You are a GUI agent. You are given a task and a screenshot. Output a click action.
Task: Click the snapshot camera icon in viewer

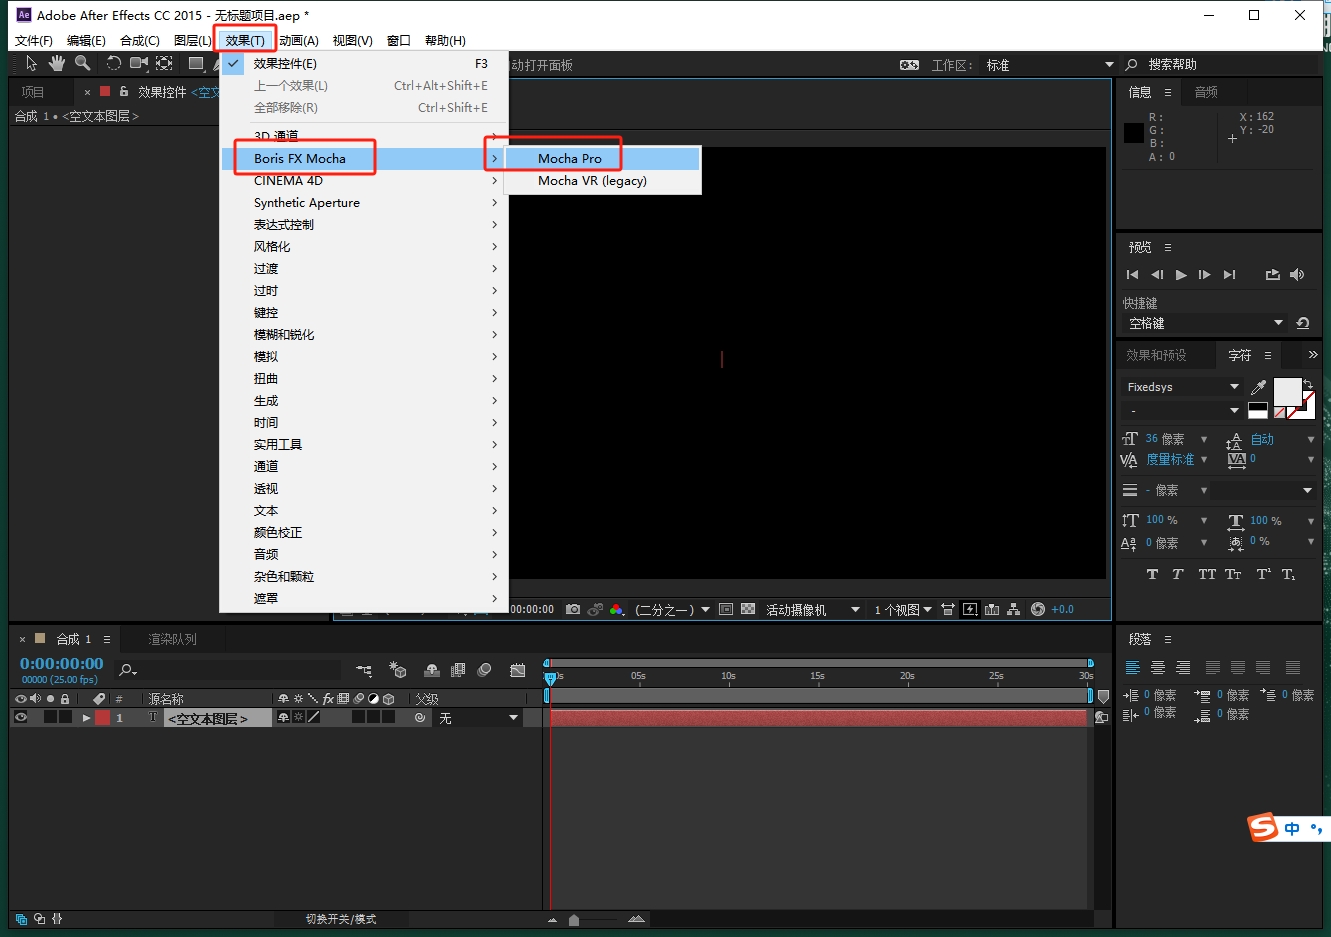(573, 609)
